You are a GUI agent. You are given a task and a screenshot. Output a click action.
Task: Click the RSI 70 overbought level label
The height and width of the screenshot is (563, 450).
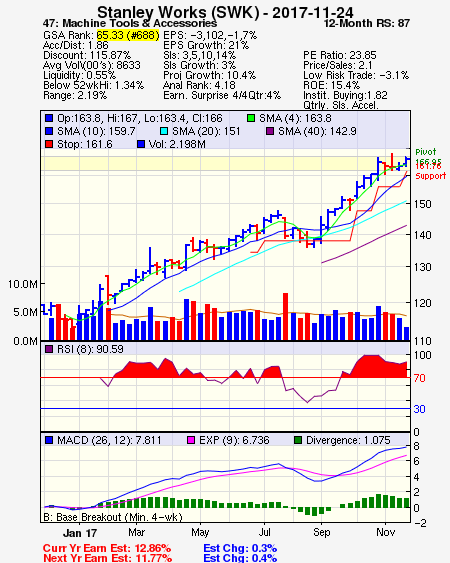419,378
